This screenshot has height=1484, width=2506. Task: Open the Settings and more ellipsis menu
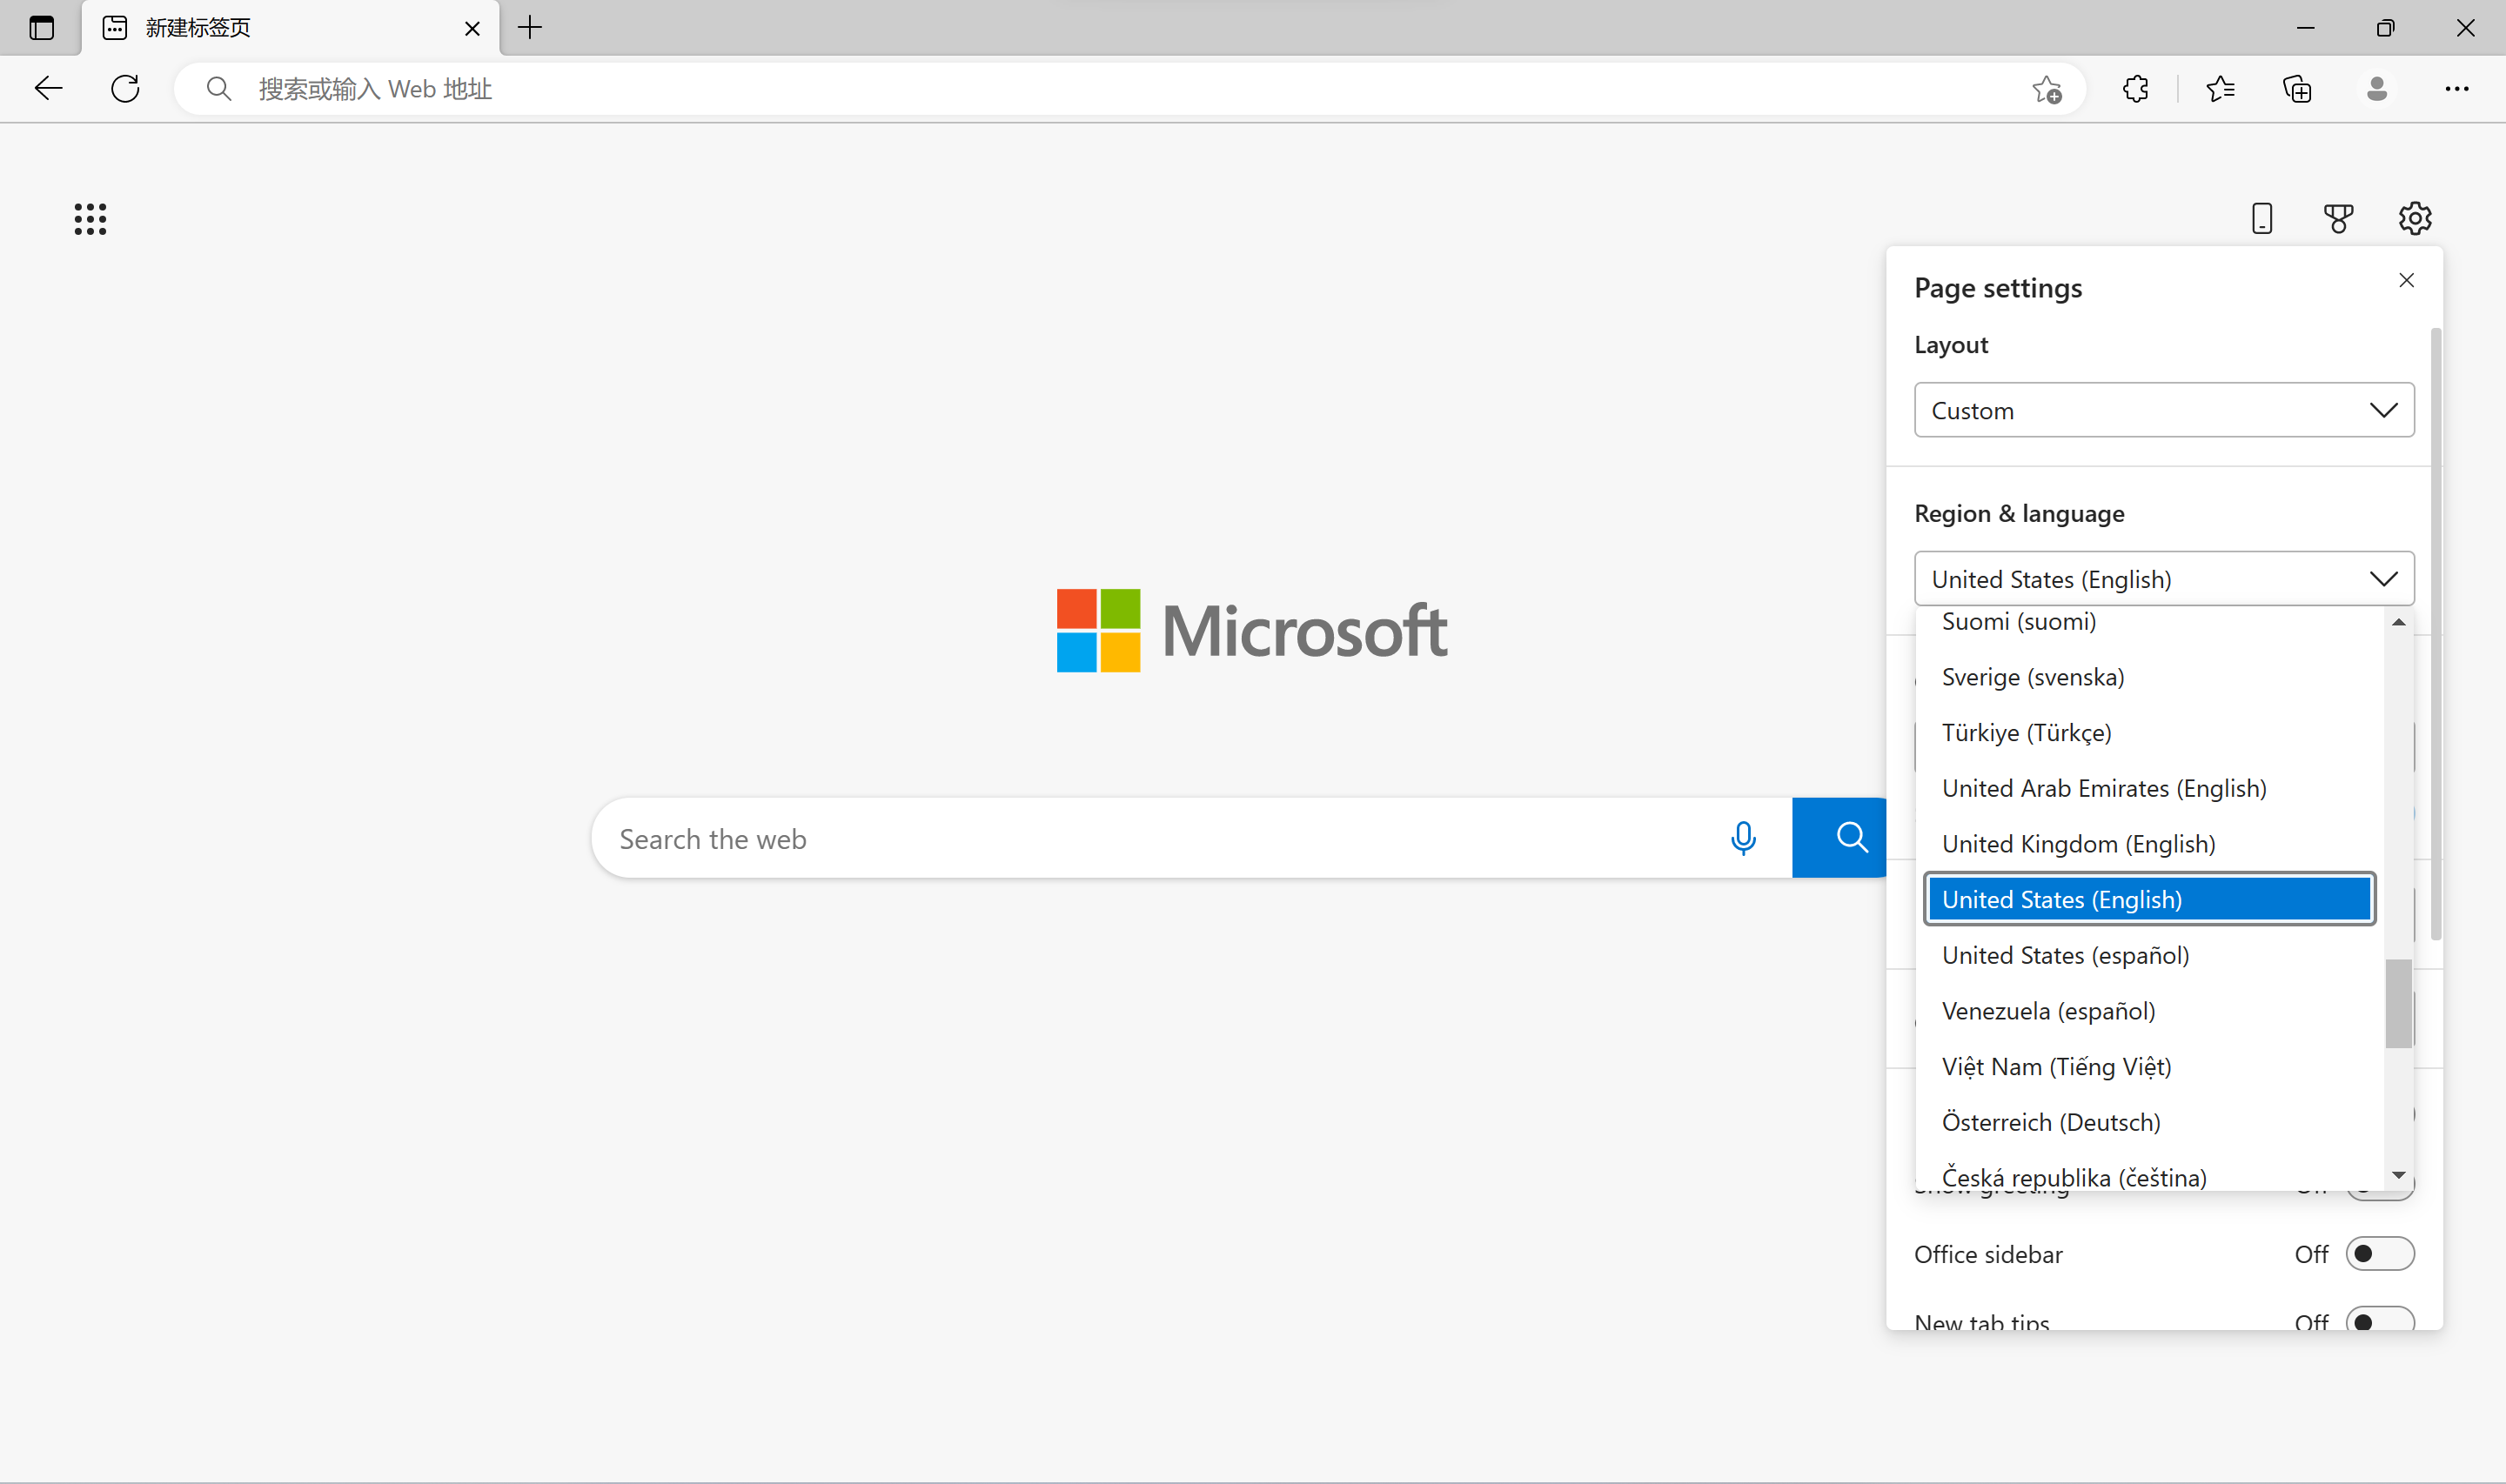coord(2457,89)
